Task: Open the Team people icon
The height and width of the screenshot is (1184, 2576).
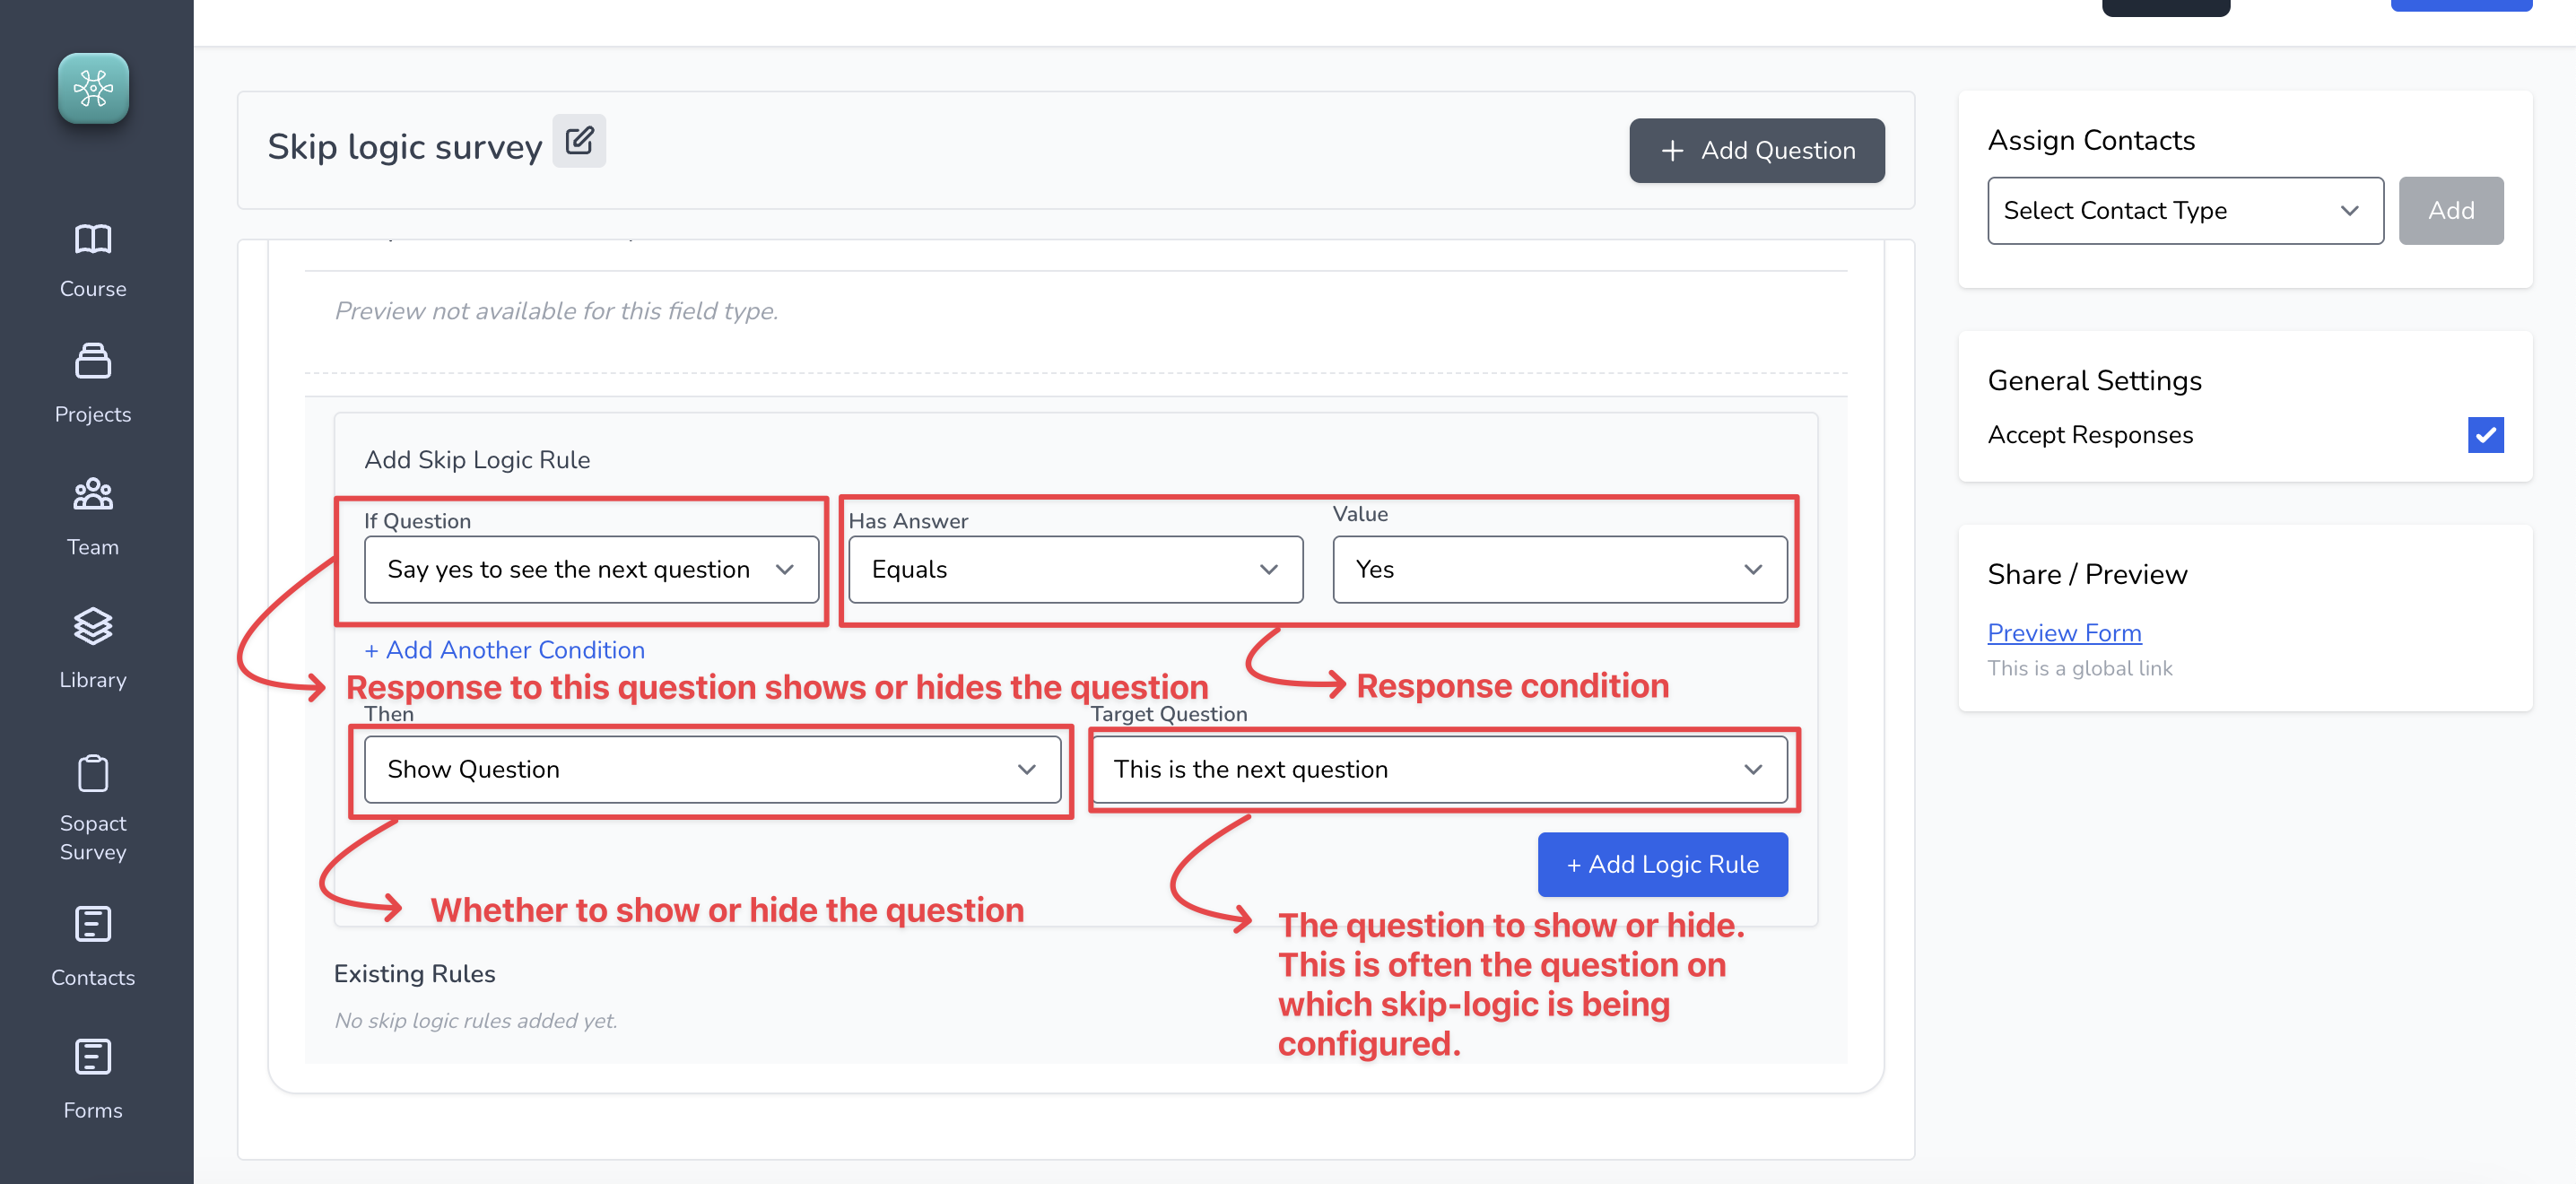Action: click(93, 494)
